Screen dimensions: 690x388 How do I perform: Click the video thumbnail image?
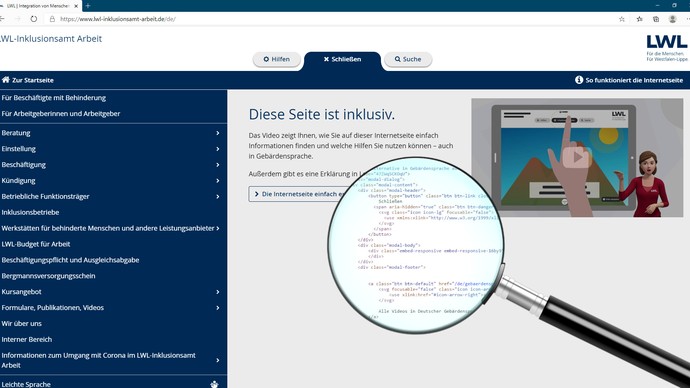point(577,157)
